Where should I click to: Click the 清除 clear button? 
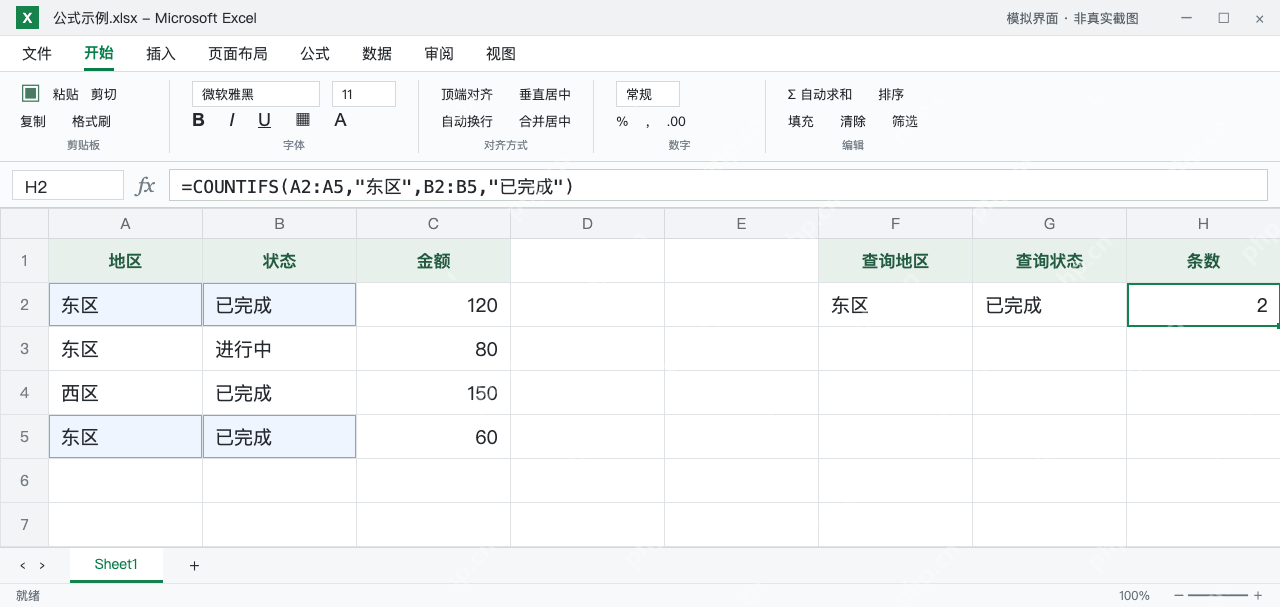[853, 121]
